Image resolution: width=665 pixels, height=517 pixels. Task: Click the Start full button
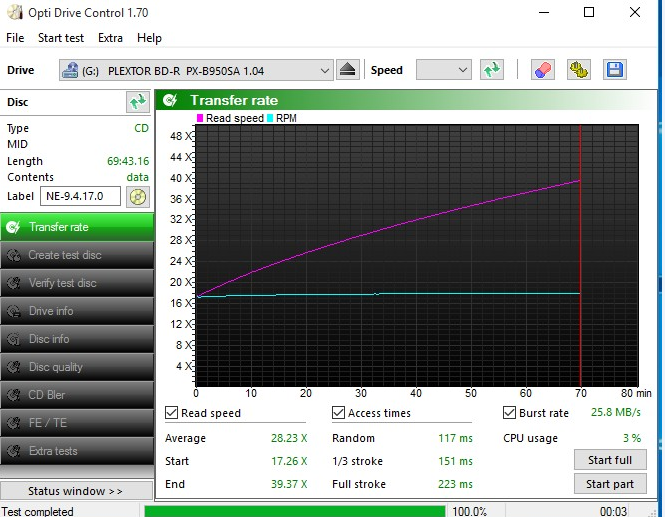[610, 460]
